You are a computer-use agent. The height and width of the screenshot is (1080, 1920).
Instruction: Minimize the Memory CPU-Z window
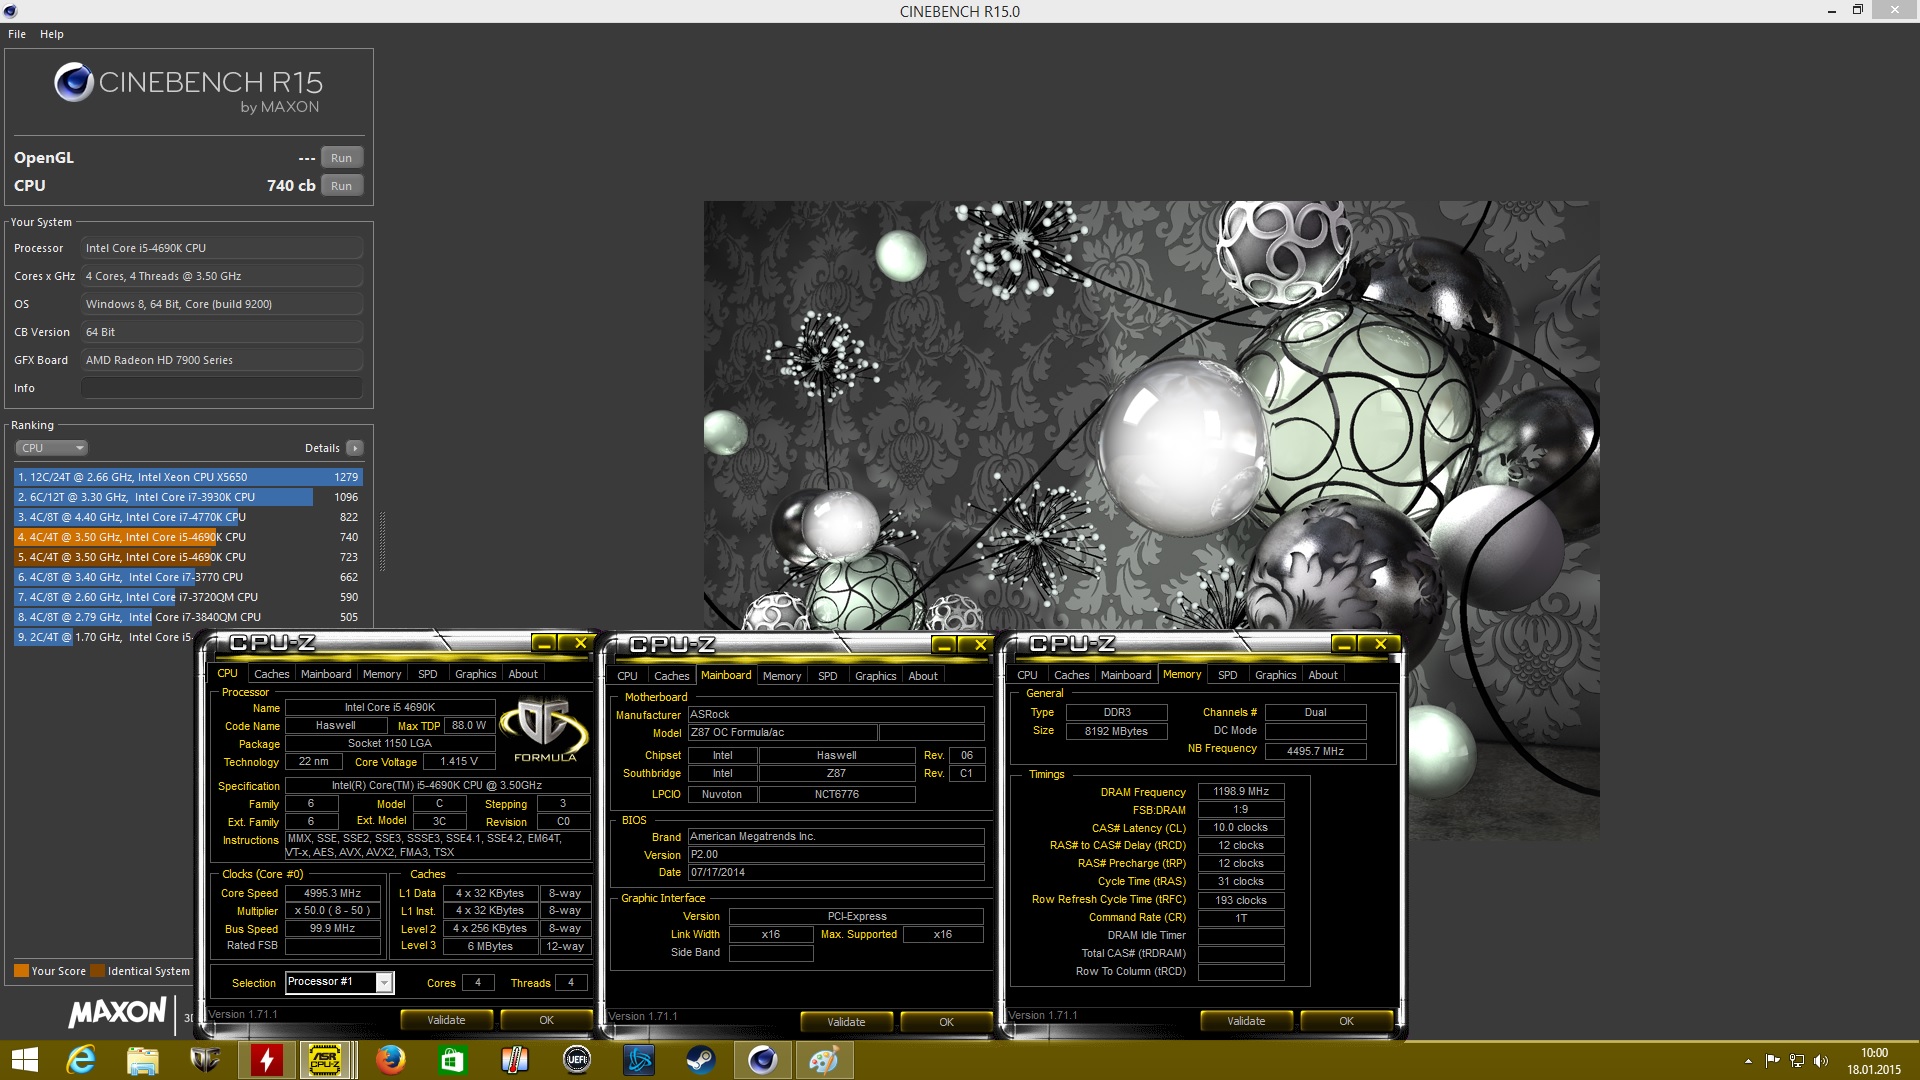[x=1344, y=643]
